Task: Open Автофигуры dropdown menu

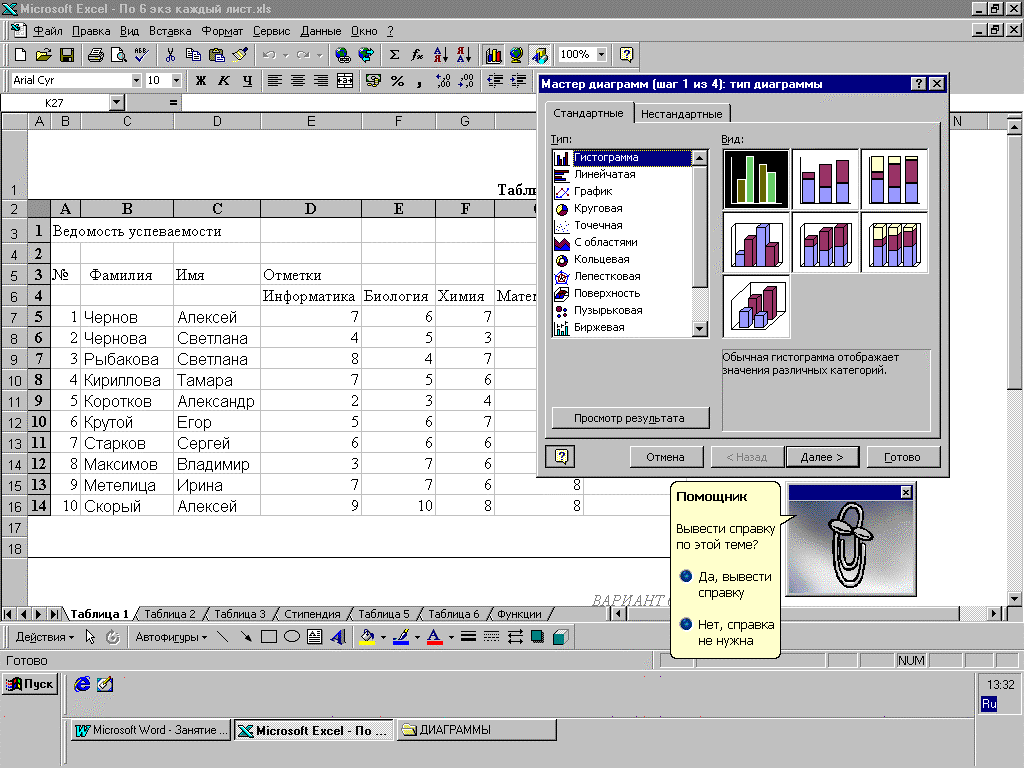Action: point(171,637)
